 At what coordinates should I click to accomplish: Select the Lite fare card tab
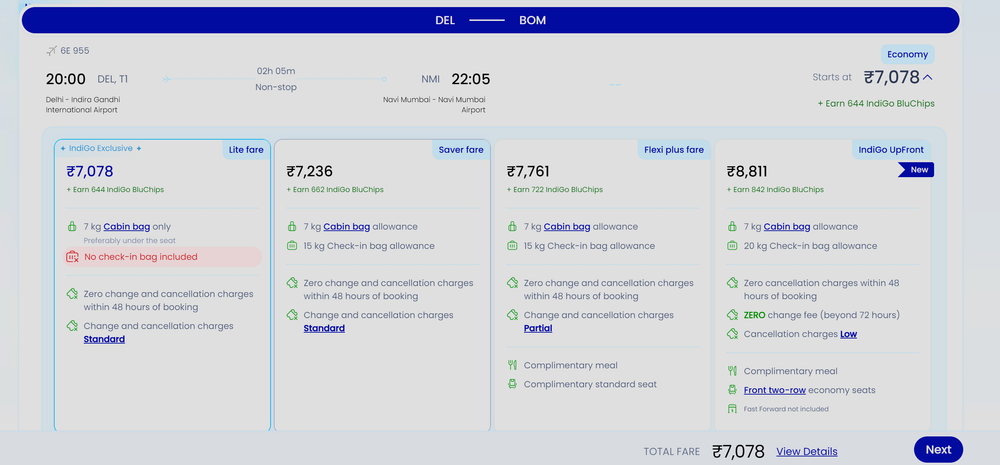(246, 150)
